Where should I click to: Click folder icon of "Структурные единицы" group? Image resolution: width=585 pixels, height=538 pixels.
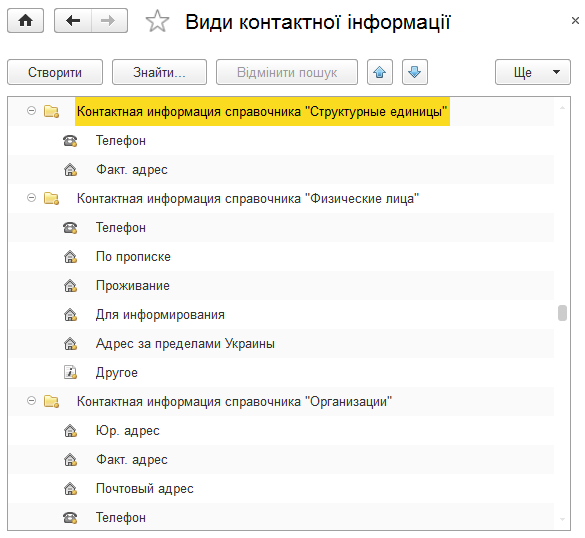click(x=51, y=111)
